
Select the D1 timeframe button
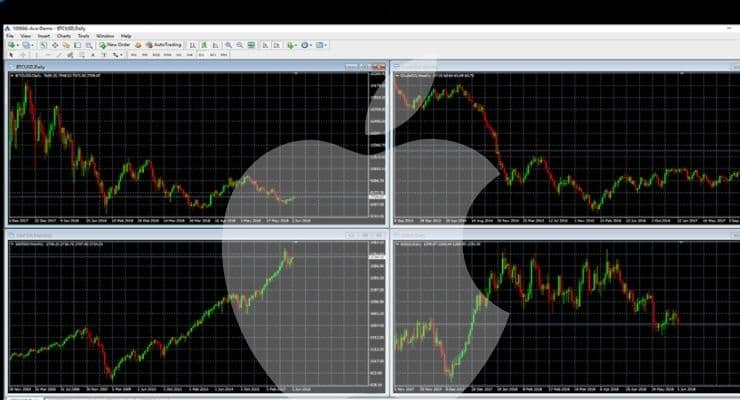pos(202,55)
